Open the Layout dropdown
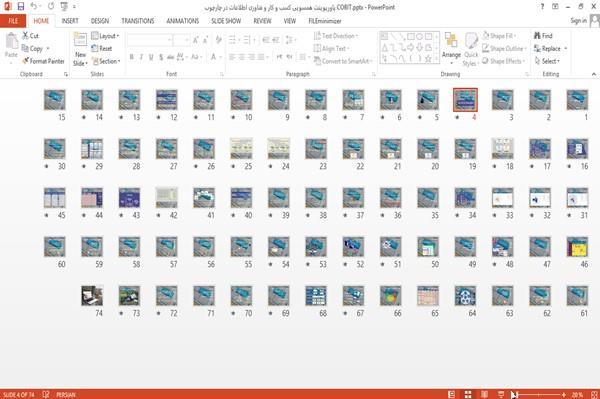Screen dimensions: 600x399 105,36
